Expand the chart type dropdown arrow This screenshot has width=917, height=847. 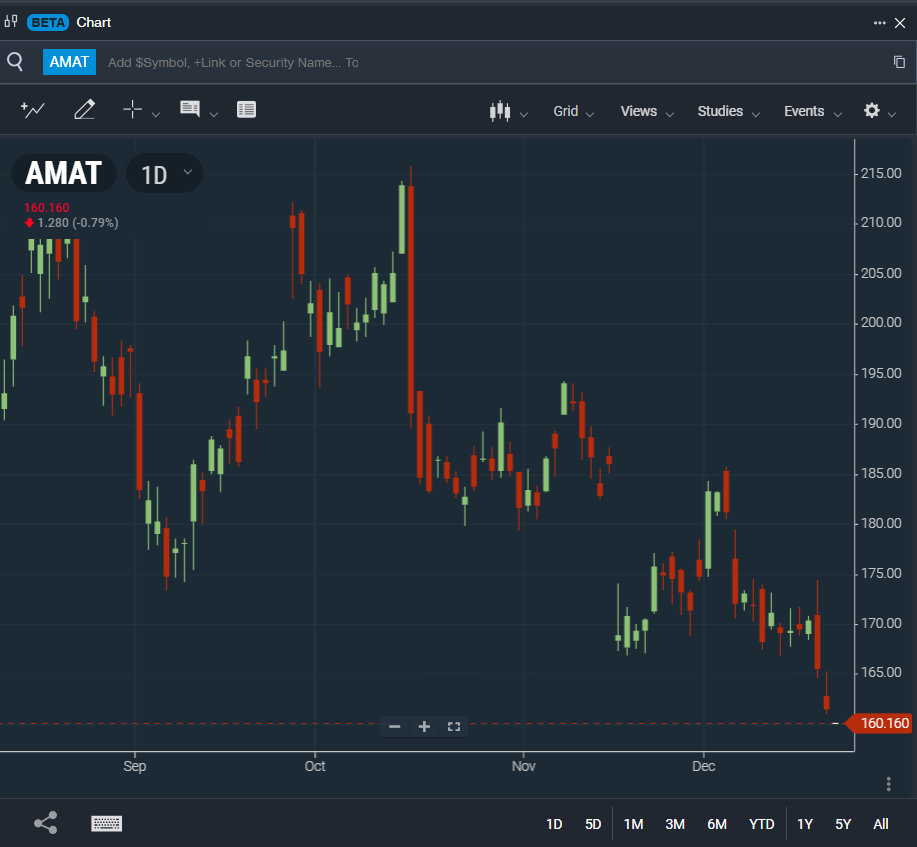[524, 115]
